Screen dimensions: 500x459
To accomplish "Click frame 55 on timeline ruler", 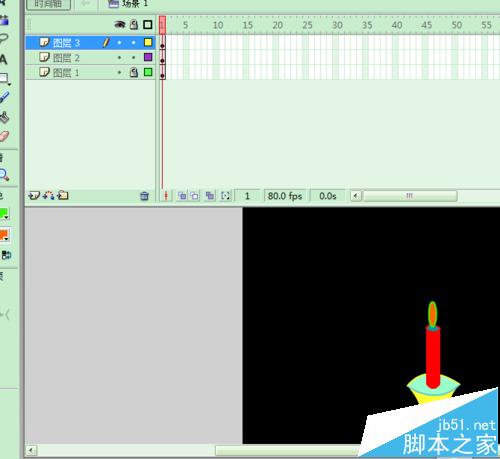I will [x=486, y=25].
